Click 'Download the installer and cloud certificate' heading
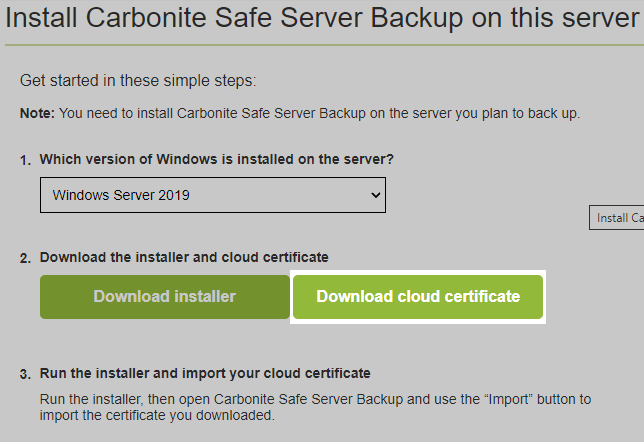644x442 pixels. (184, 257)
